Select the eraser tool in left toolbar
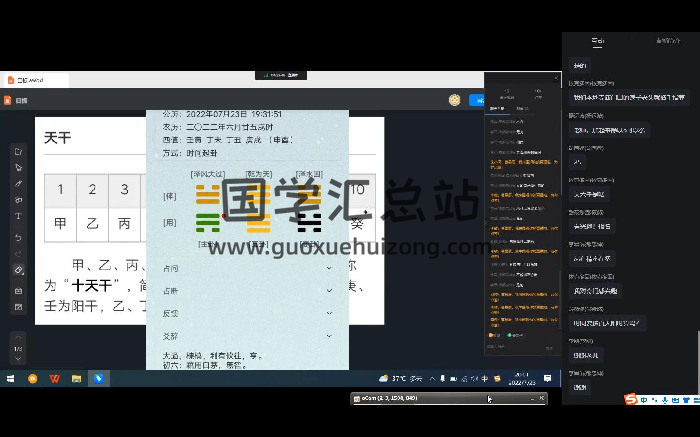The height and width of the screenshot is (437, 700). (x=18, y=270)
